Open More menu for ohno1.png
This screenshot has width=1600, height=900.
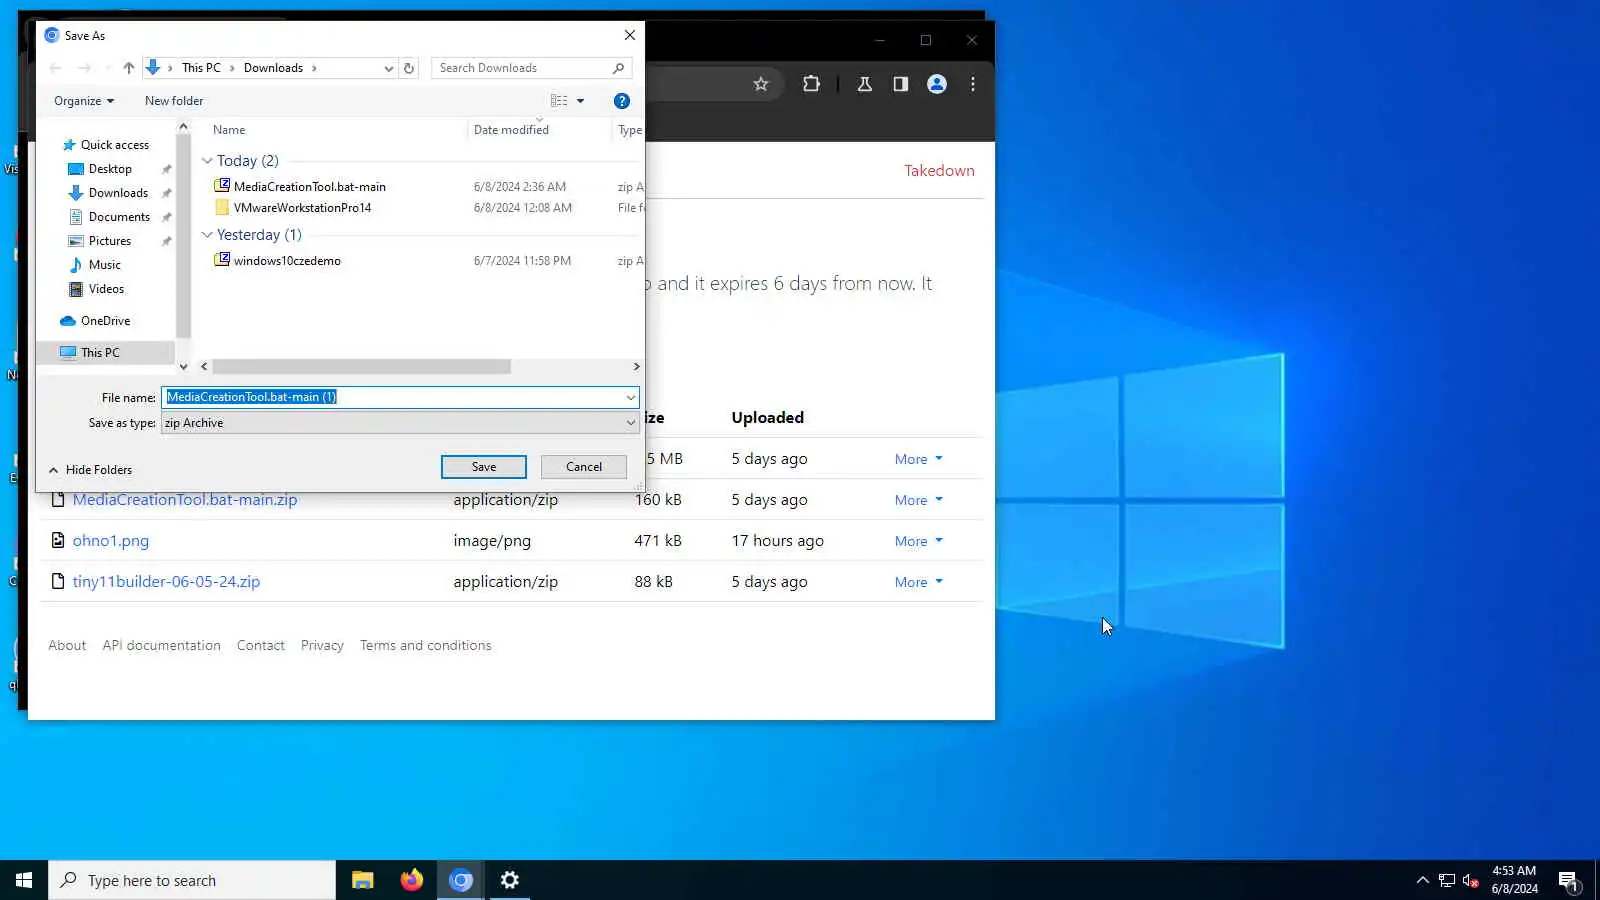point(918,541)
